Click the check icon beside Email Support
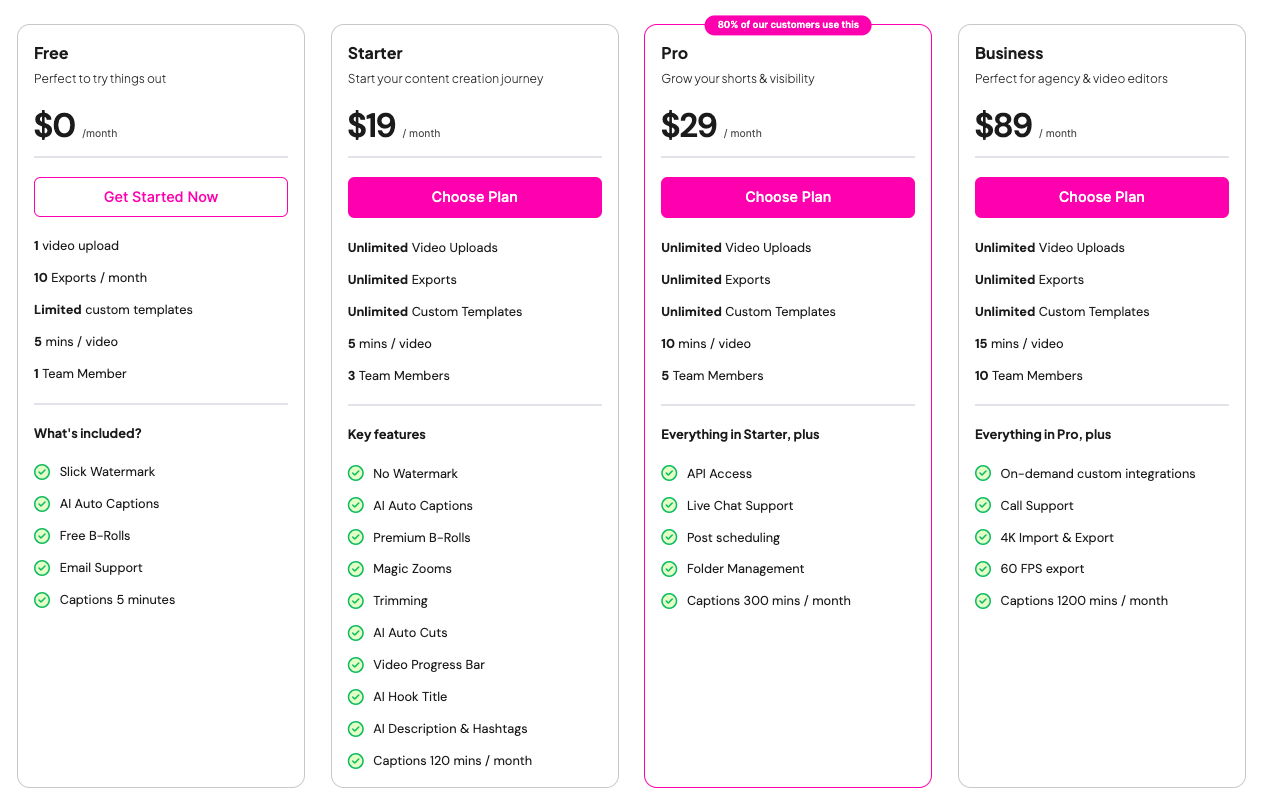The width and height of the screenshot is (1264, 800). (x=42, y=567)
